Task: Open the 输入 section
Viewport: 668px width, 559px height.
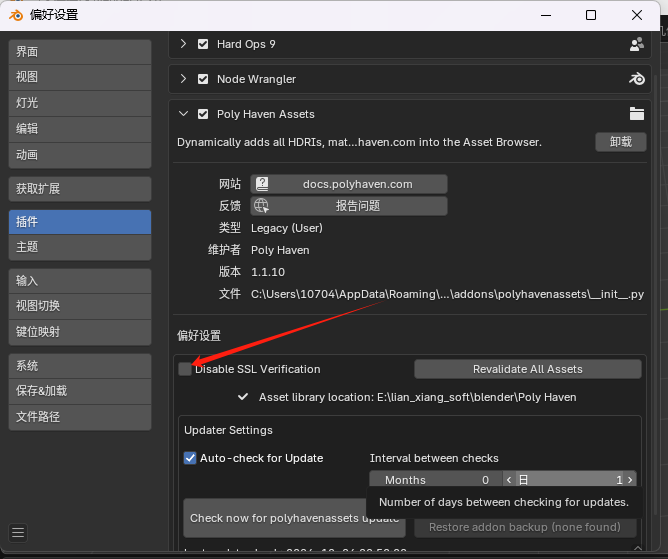Action: [x=80, y=281]
